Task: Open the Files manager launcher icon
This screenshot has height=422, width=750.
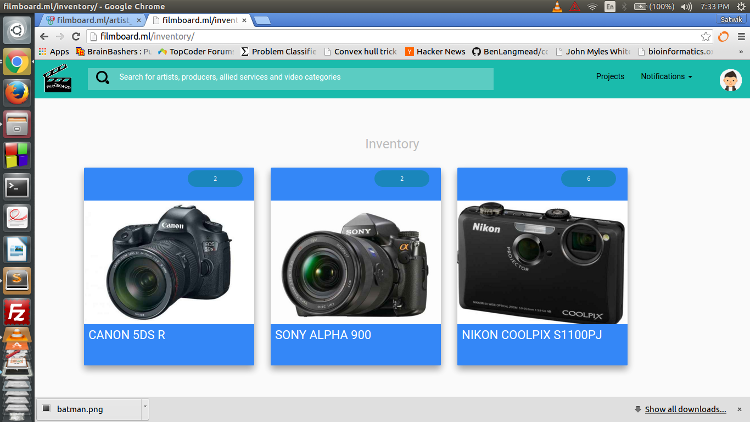Action: pyautogui.click(x=17, y=124)
